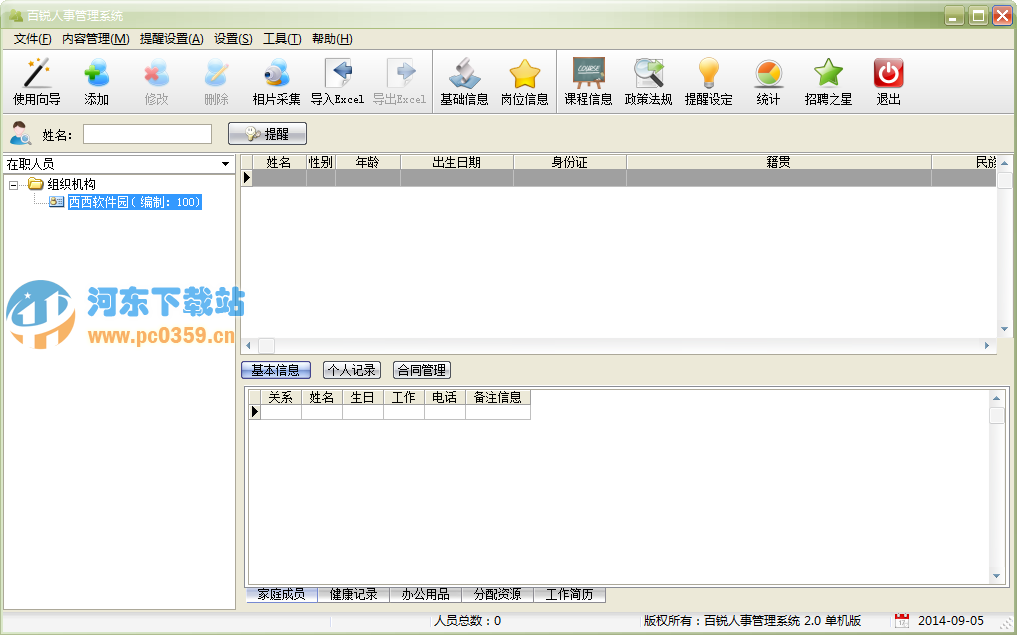
Task: Open 招聘之星 green star icon
Action: point(828,73)
